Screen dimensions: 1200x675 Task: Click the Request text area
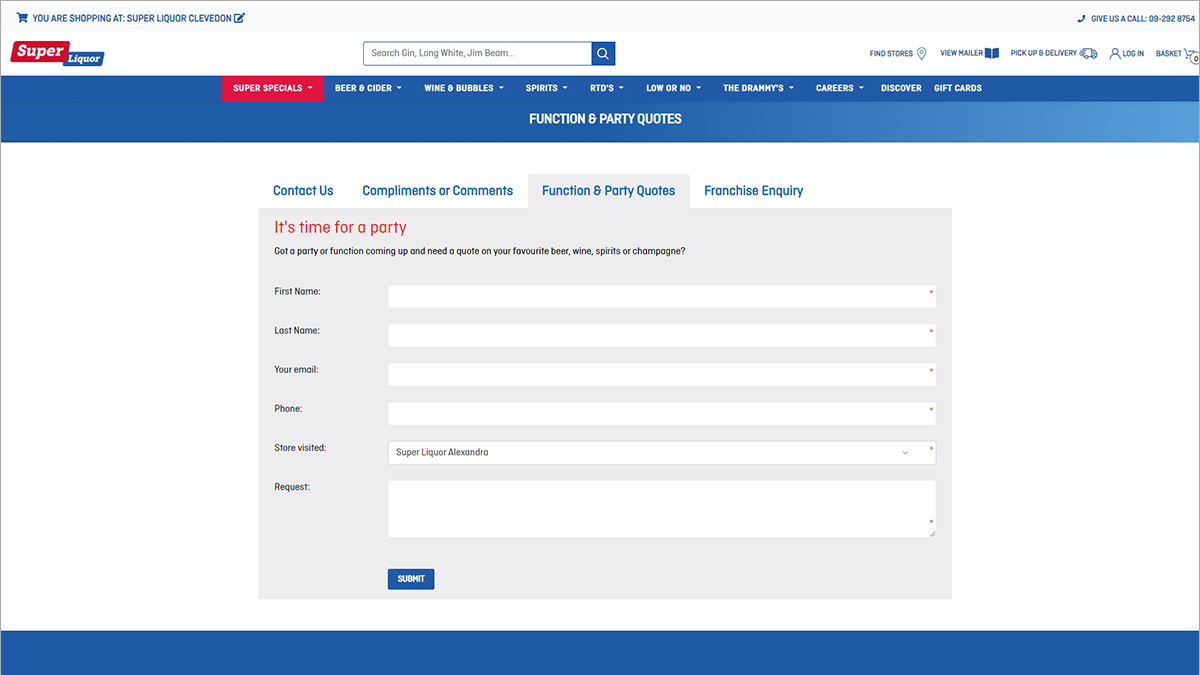click(x=662, y=509)
